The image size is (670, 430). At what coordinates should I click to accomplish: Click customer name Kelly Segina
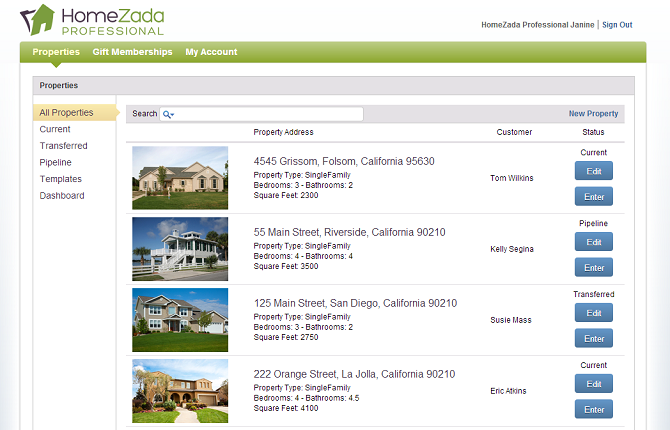pos(511,249)
